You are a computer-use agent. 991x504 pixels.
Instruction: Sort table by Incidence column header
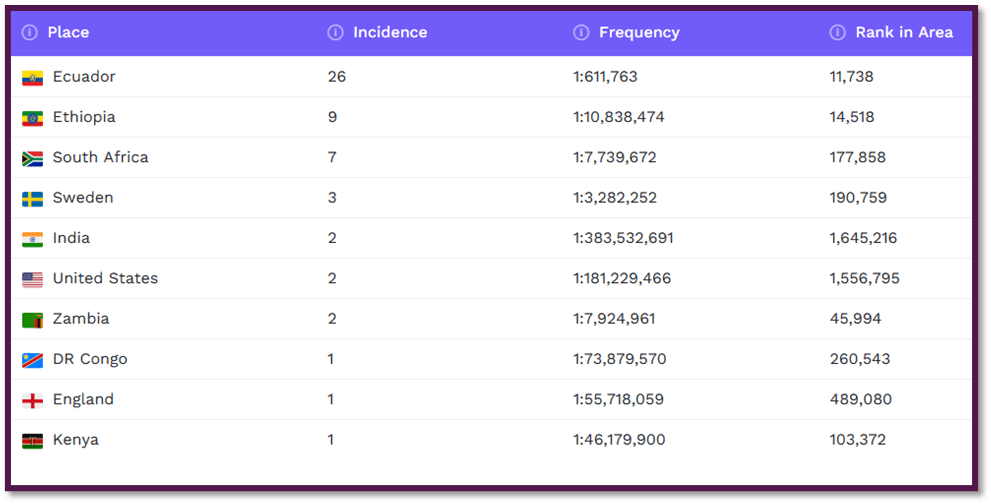[x=390, y=33]
